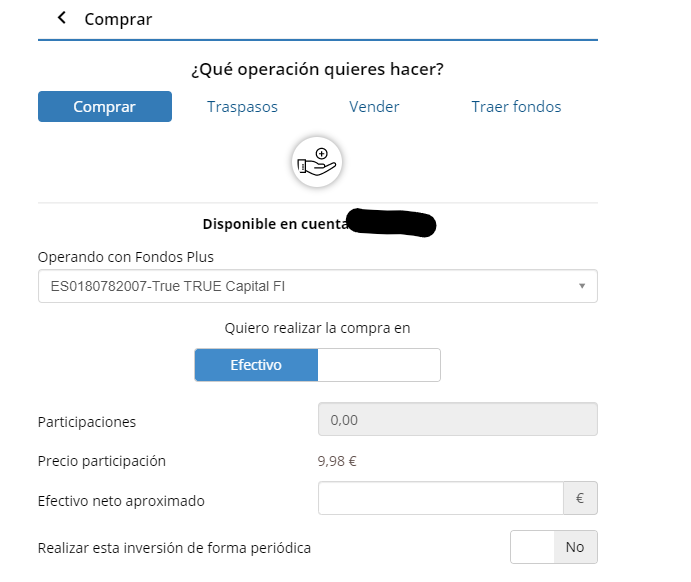The image size is (691, 582).
Task: Open the Vender tab
Action: point(374,107)
